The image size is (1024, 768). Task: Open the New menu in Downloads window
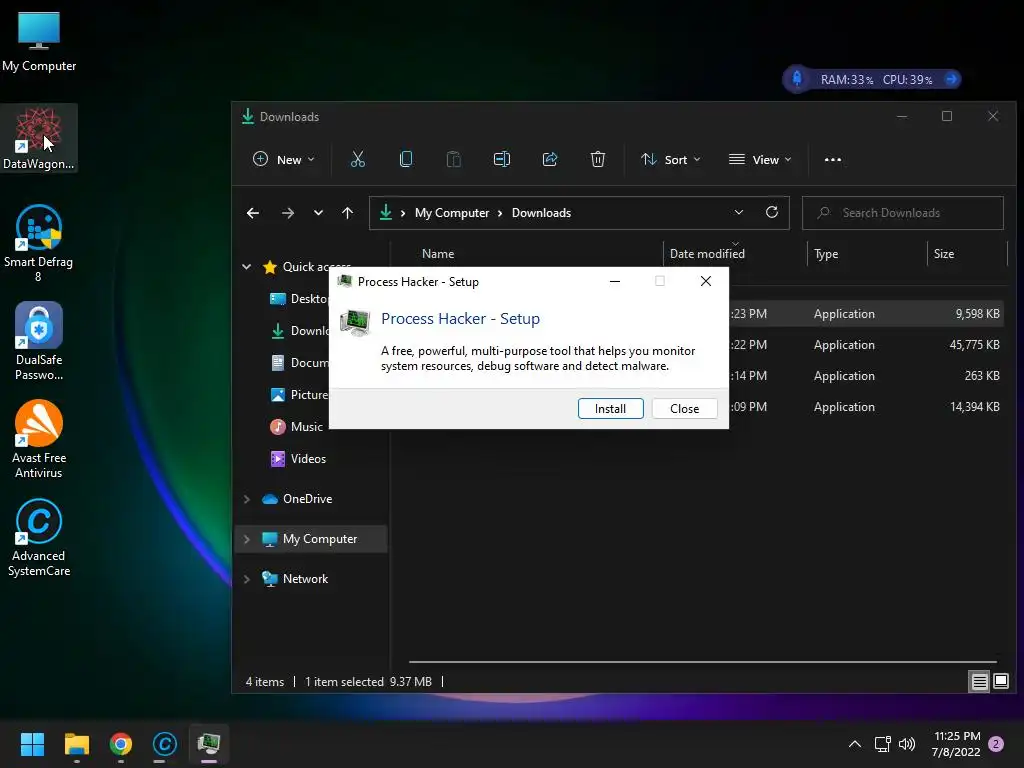click(x=283, y=159)
